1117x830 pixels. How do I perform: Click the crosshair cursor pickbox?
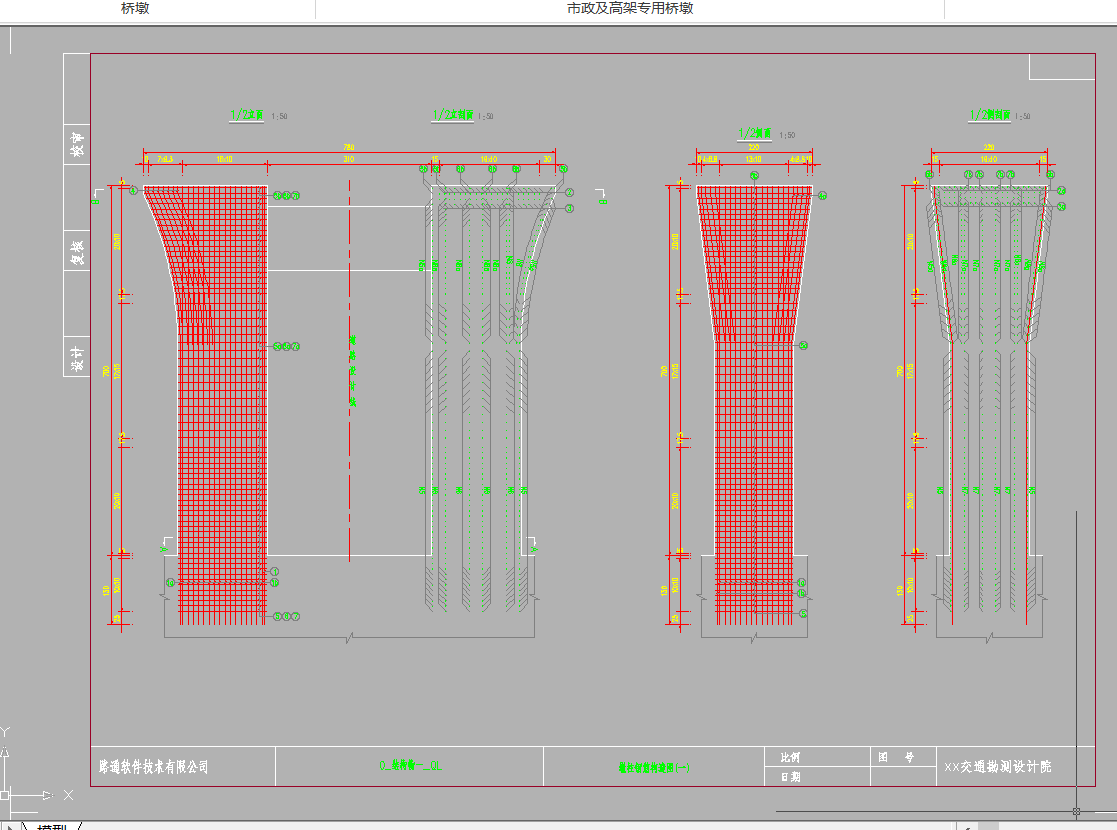[x=1076, y=811]
